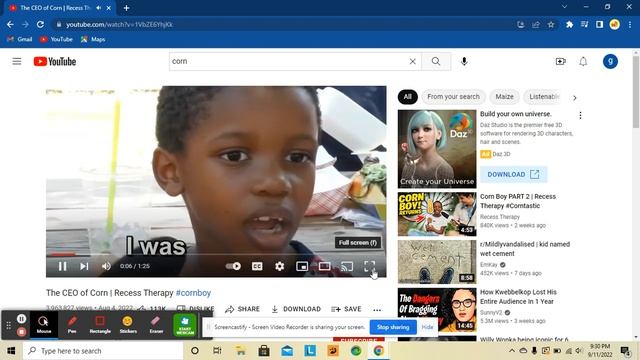The width and height of the screenshot is (640, 360).
Task: Pause the Screencastify recording
Action: [x=22, y=318]
